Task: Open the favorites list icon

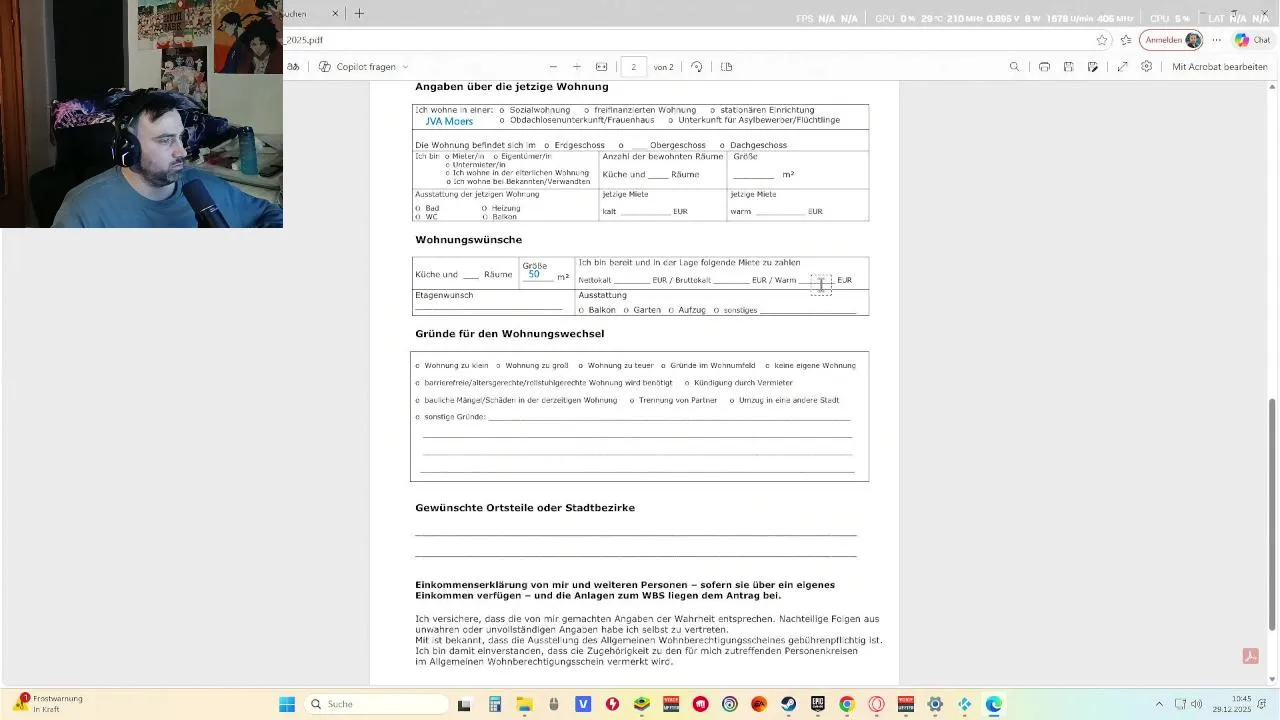Action: point(1126,40)
